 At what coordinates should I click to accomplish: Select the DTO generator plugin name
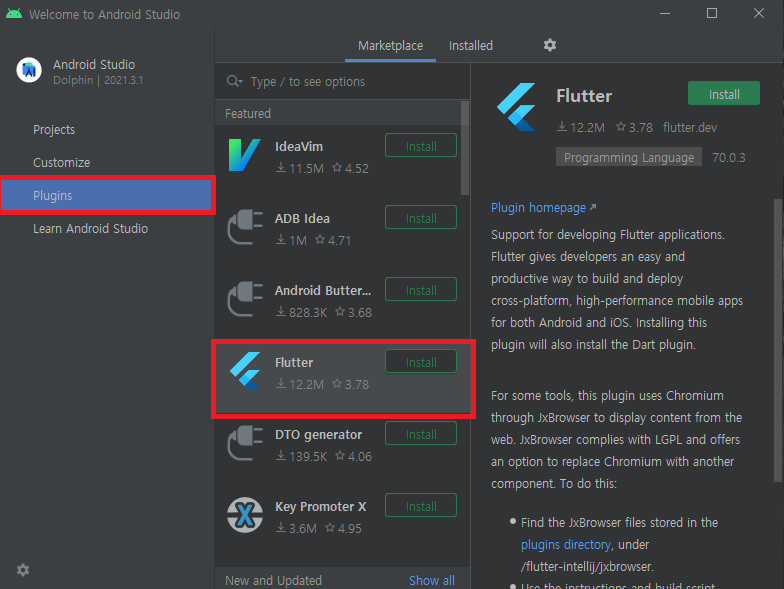(318, 434)
